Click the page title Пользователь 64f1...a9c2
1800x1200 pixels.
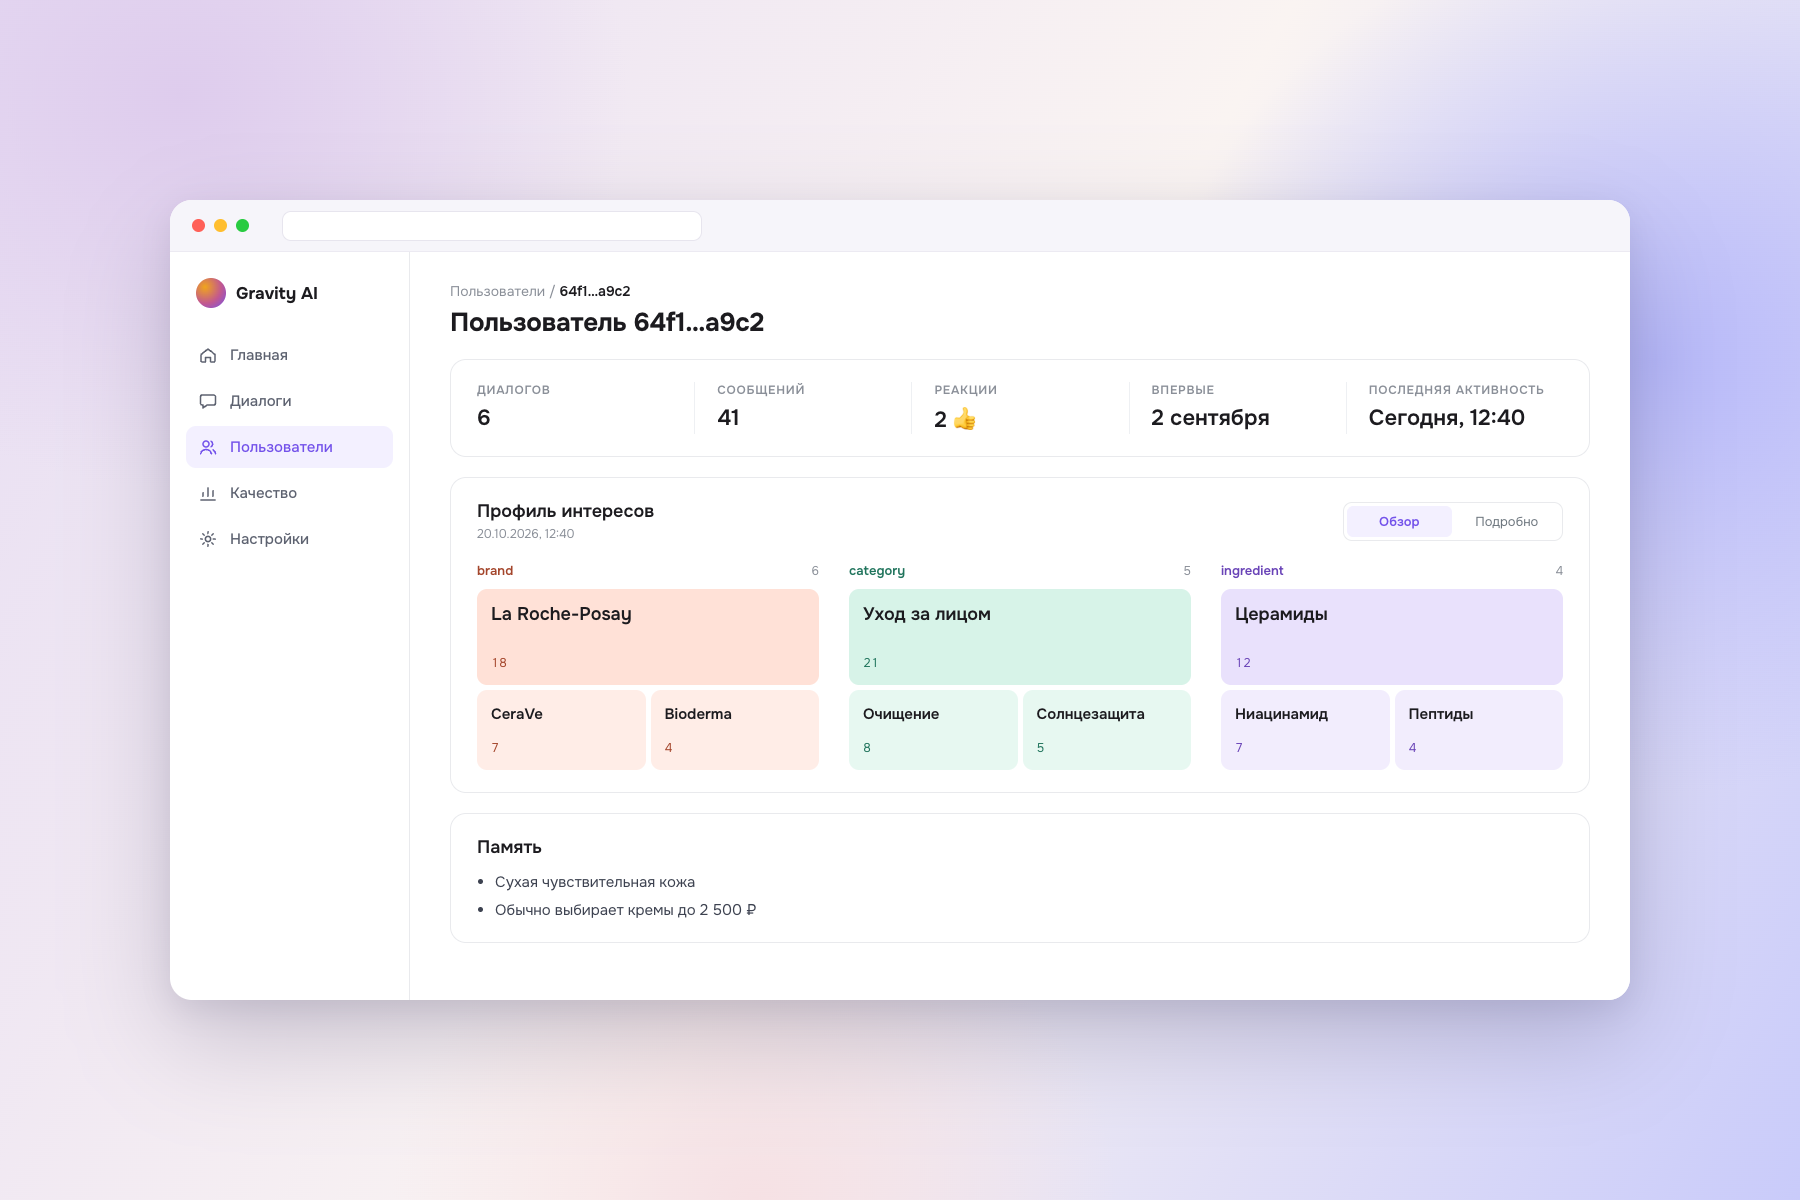click(x=607, y=322)
